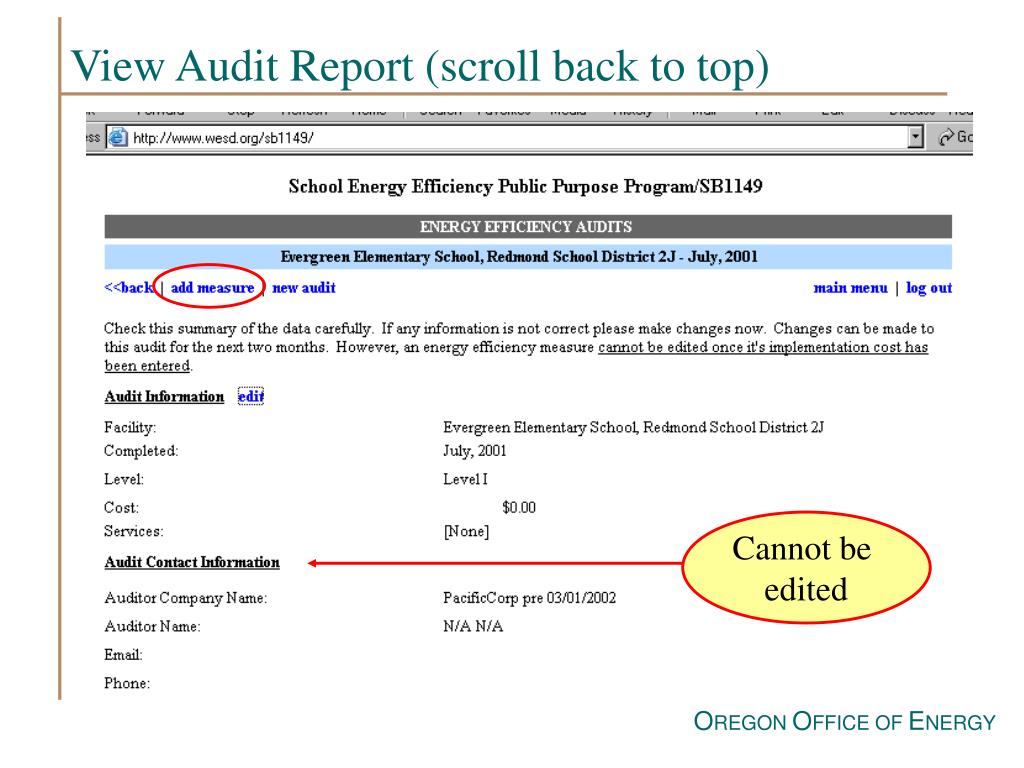Click the Evergreen Elementary School July, 2001 banner
This screenshot has width=1024, height=768.
point(528,257)
